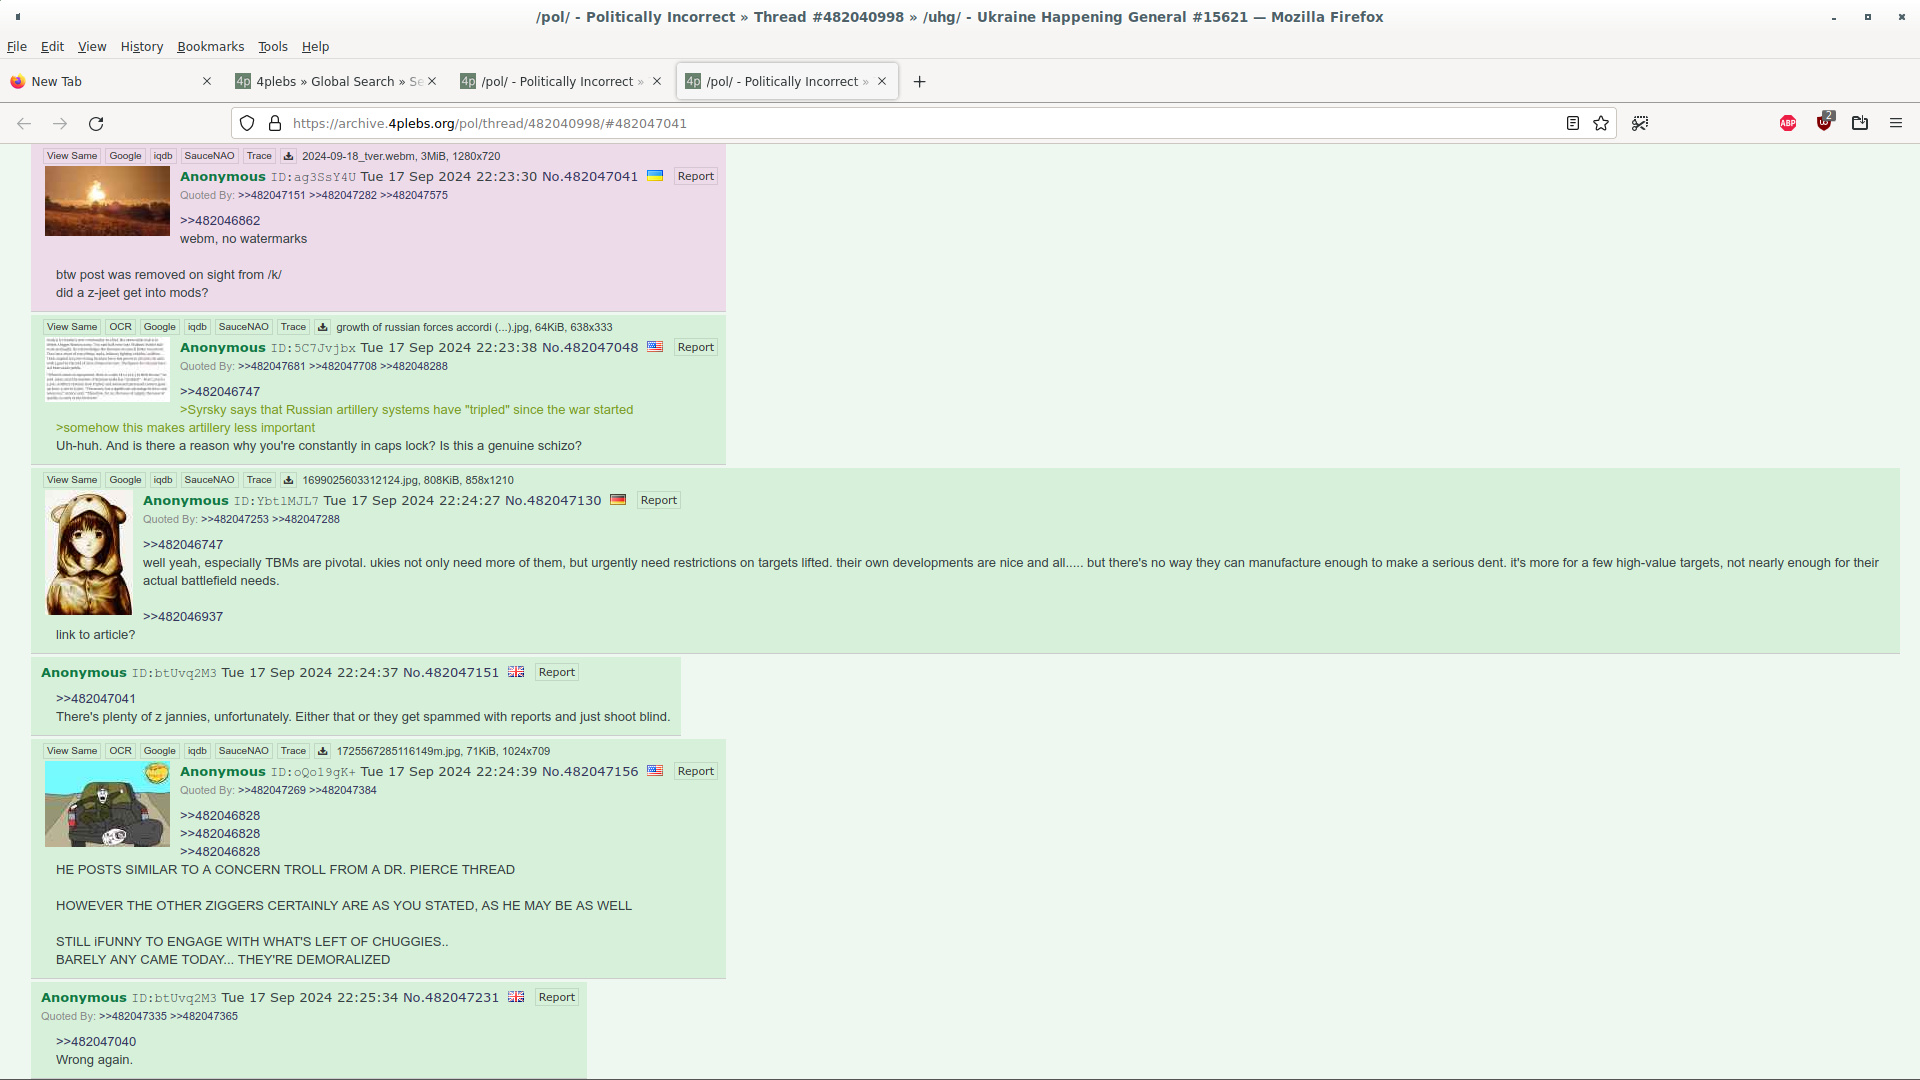Toggle reader view icon in address bar
The image size is (1920, 1080).
[1572, 124]
